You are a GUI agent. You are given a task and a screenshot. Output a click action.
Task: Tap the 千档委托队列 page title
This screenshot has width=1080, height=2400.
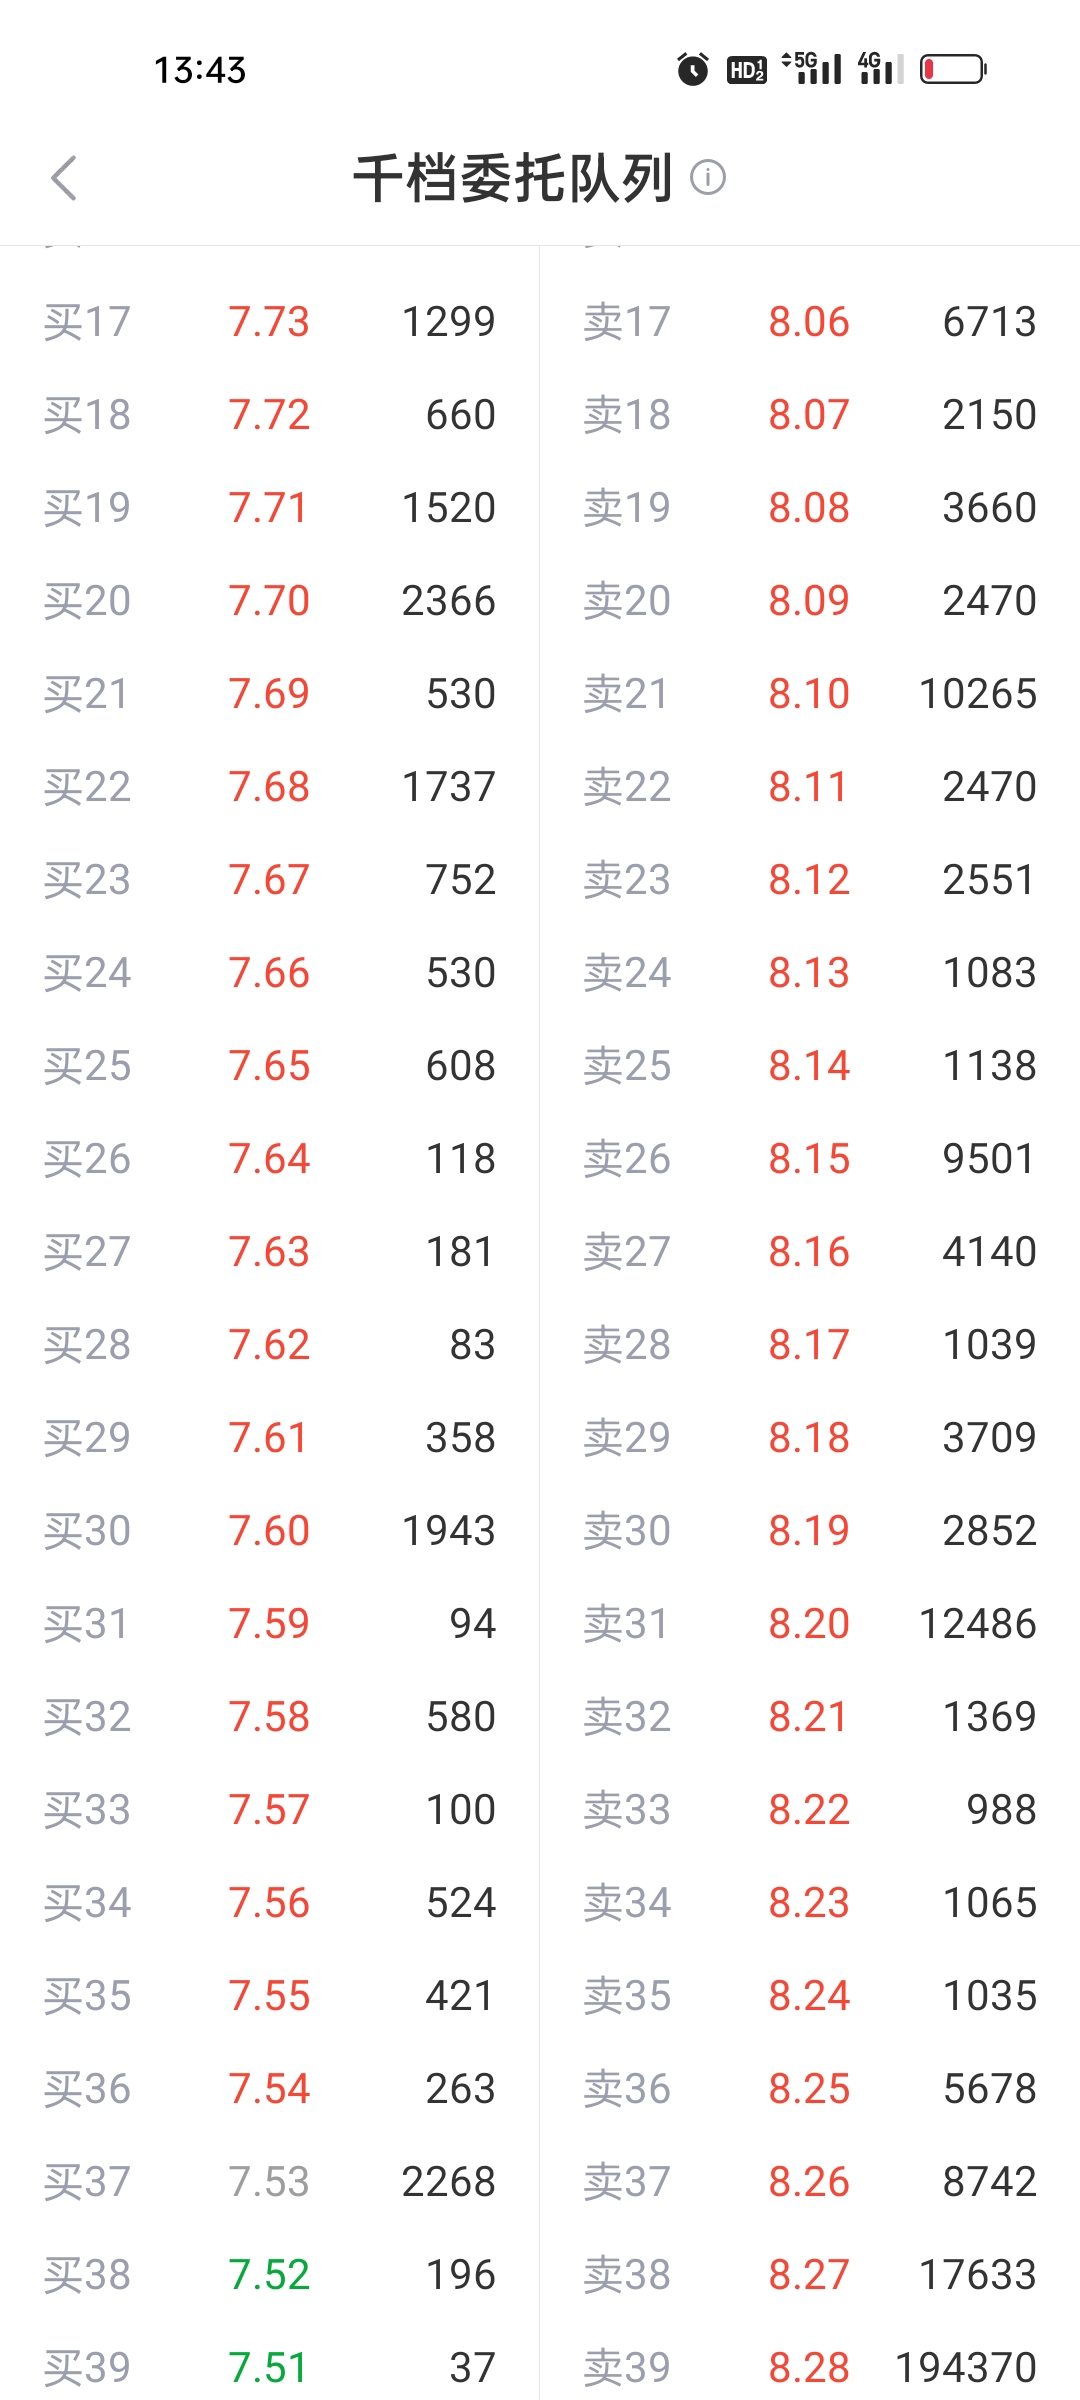[x=513, y=179]
